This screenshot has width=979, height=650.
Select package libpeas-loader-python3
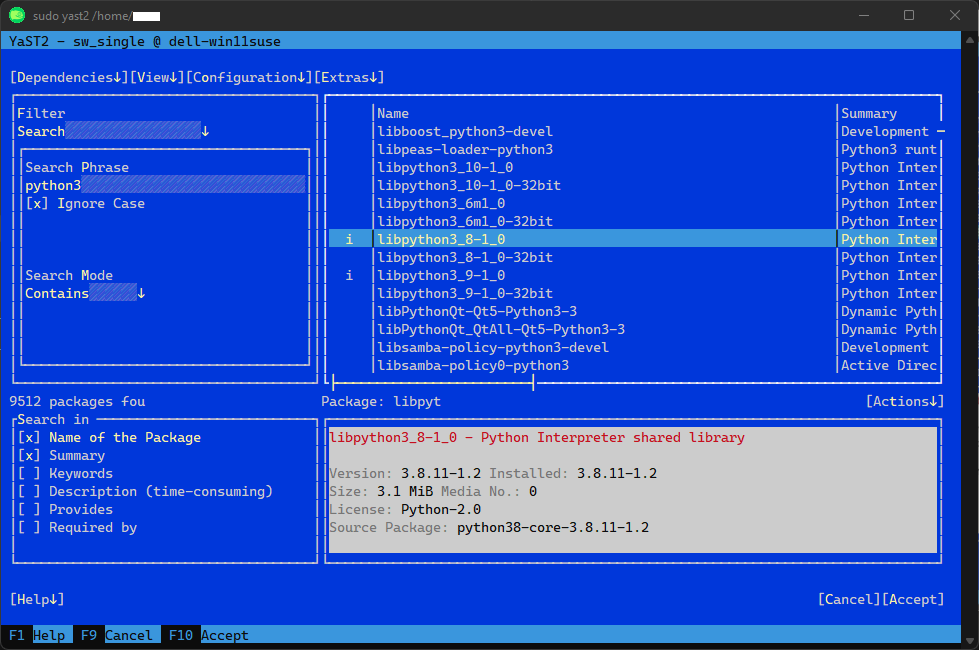point(465,150)
